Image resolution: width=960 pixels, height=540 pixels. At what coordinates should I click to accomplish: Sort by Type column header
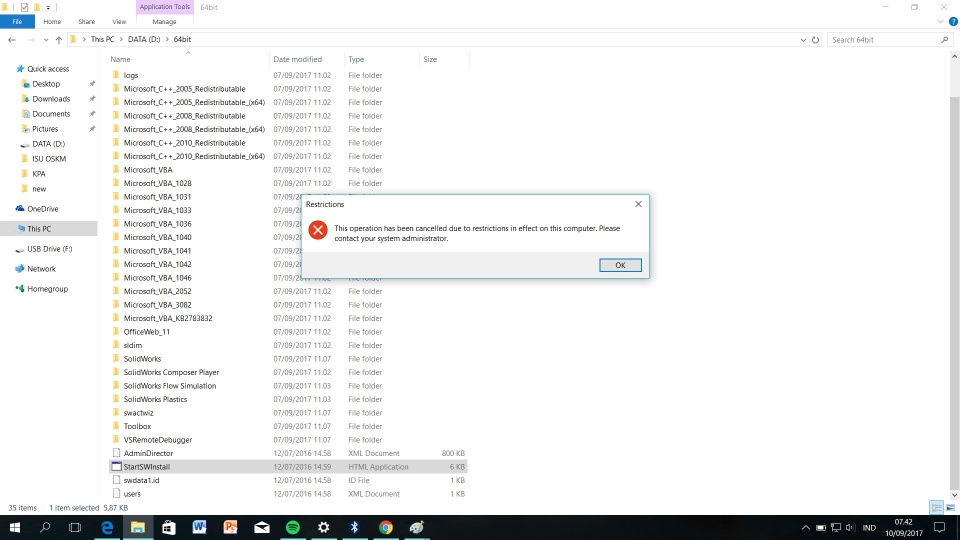point(356,59)
